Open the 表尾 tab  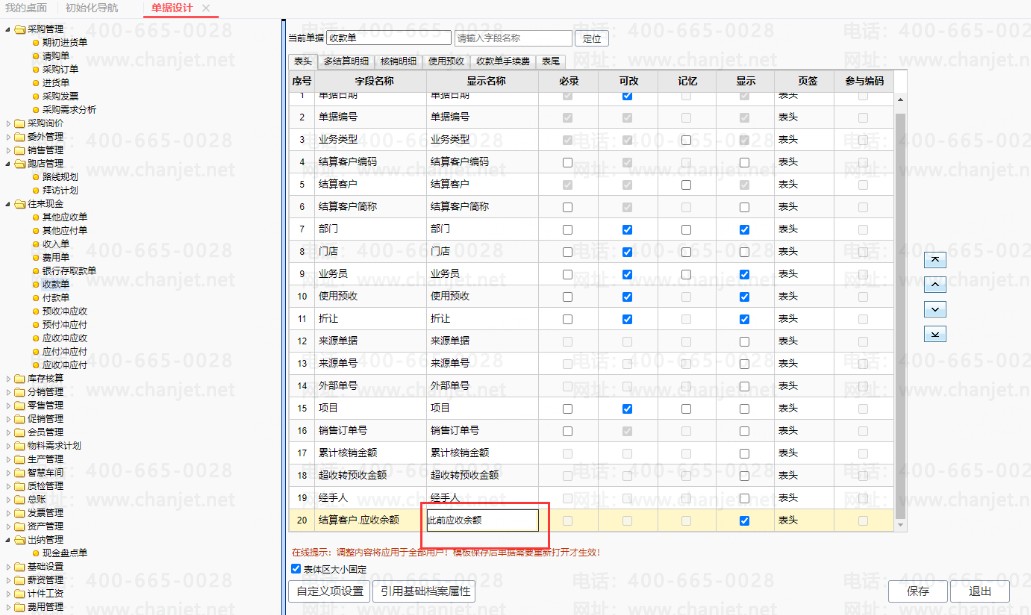pos(551,61)
